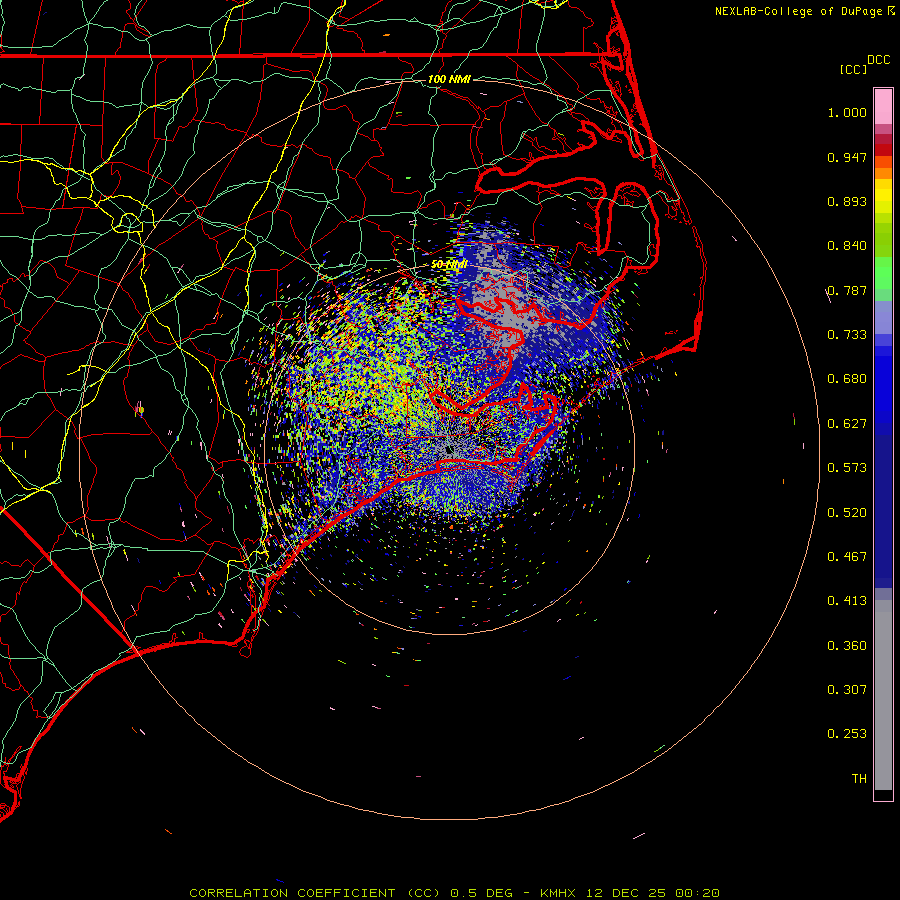900x900 pixels.
Task: Click the red swatch near 0.947
Action: 883,150
